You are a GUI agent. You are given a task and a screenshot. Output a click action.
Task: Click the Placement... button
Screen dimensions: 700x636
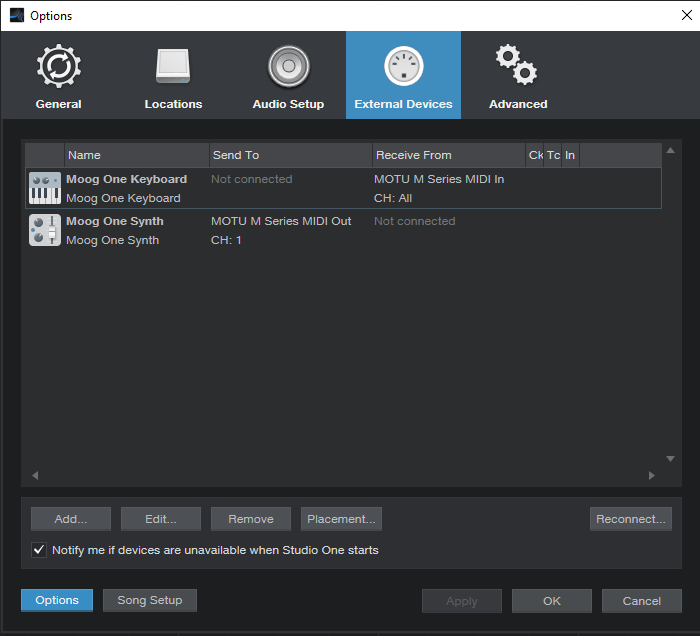341,519
